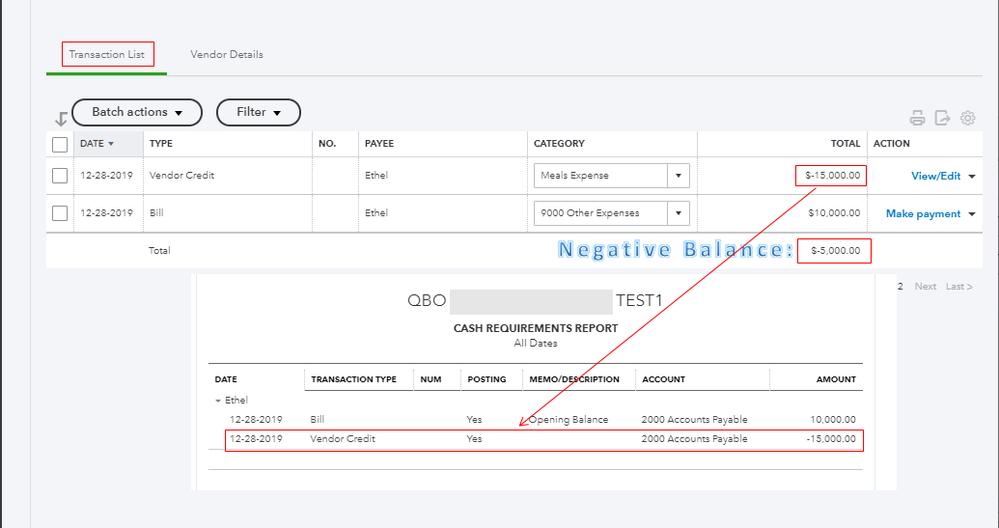Click the $-15,000.00 vendor credit total
This screenshot has height=528, width=999.
click(x=832, y=176)
